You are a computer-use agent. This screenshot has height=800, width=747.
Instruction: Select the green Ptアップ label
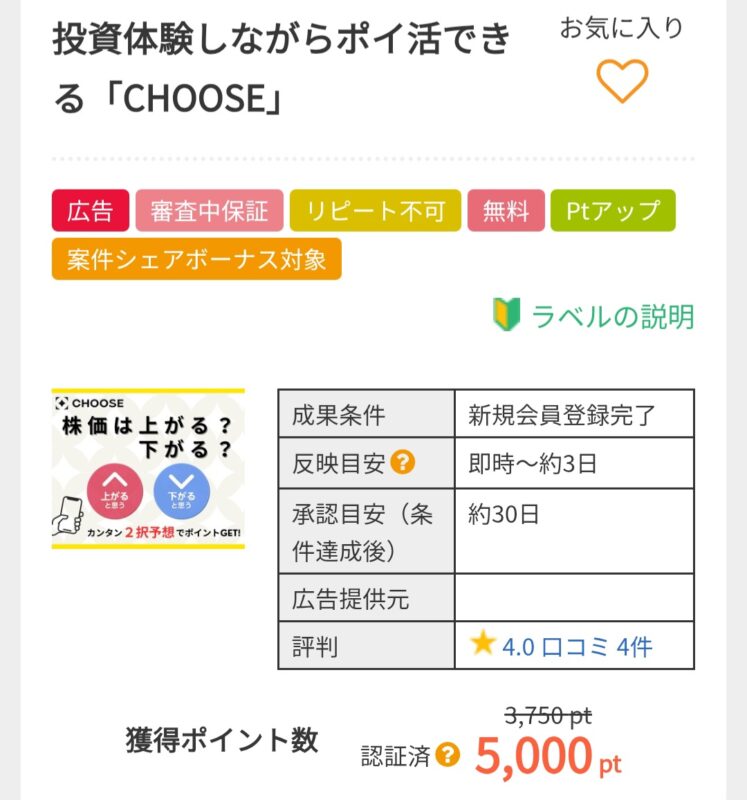(x=613, y=211)
